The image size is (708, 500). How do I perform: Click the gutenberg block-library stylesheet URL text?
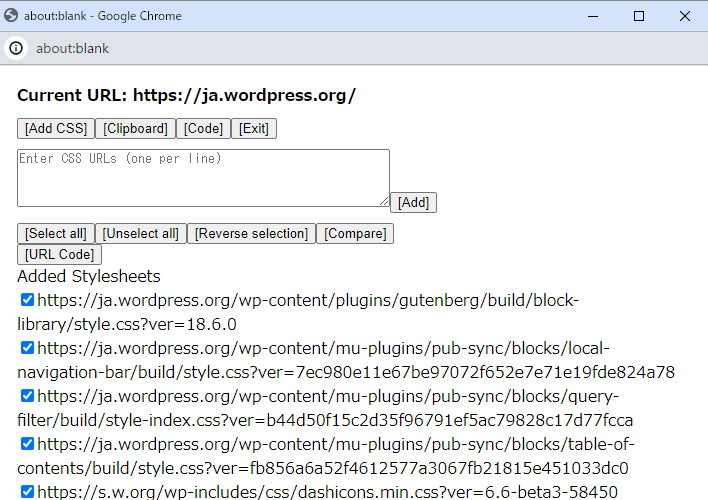298,312
